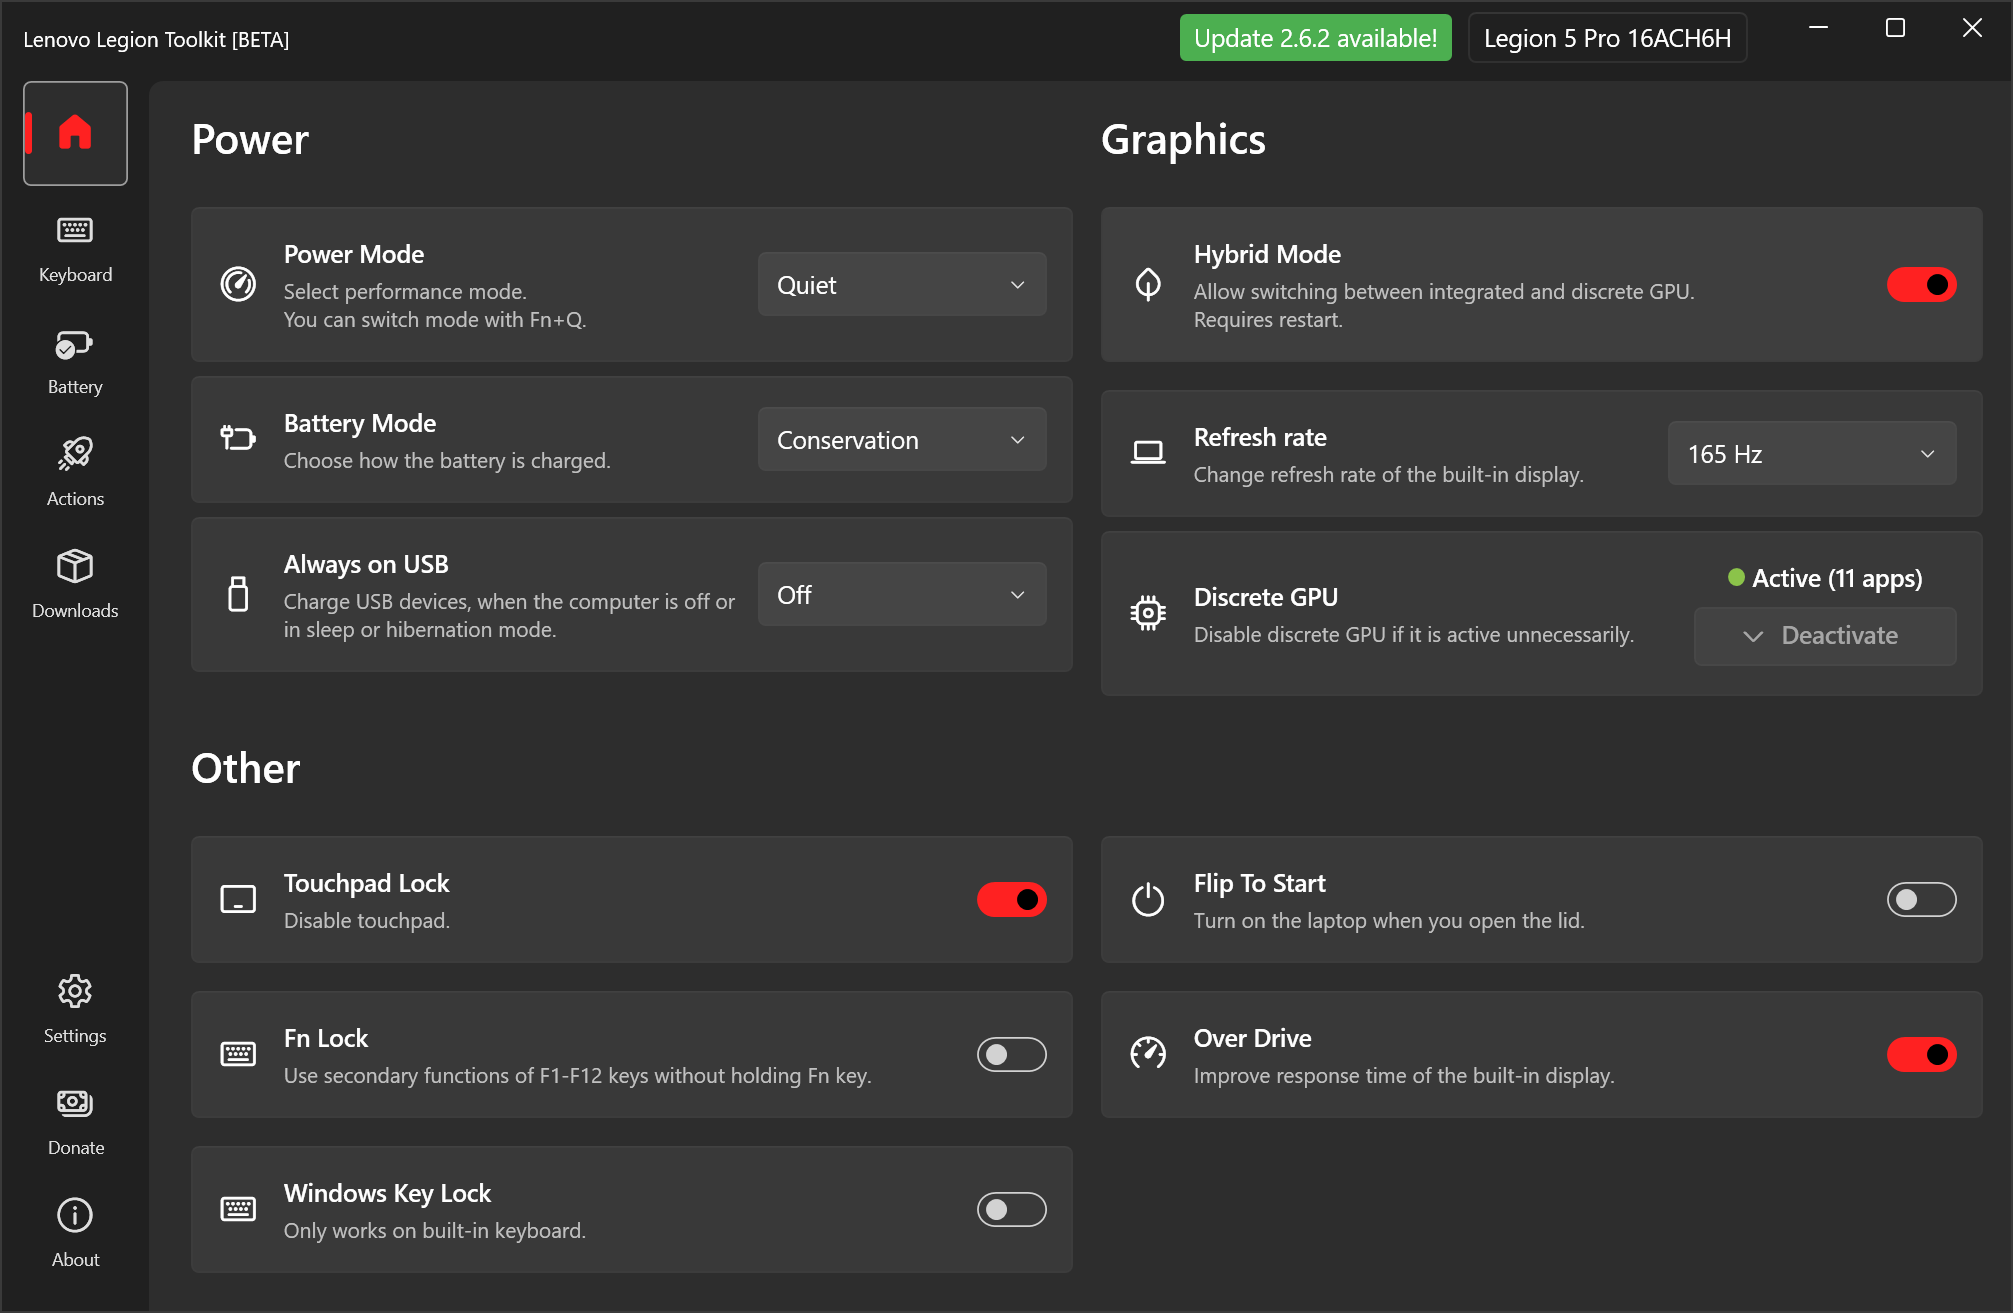Open the Battery Mode dropdown
The width and height of the screenshot is (2013, 1313).
(900, 439)
